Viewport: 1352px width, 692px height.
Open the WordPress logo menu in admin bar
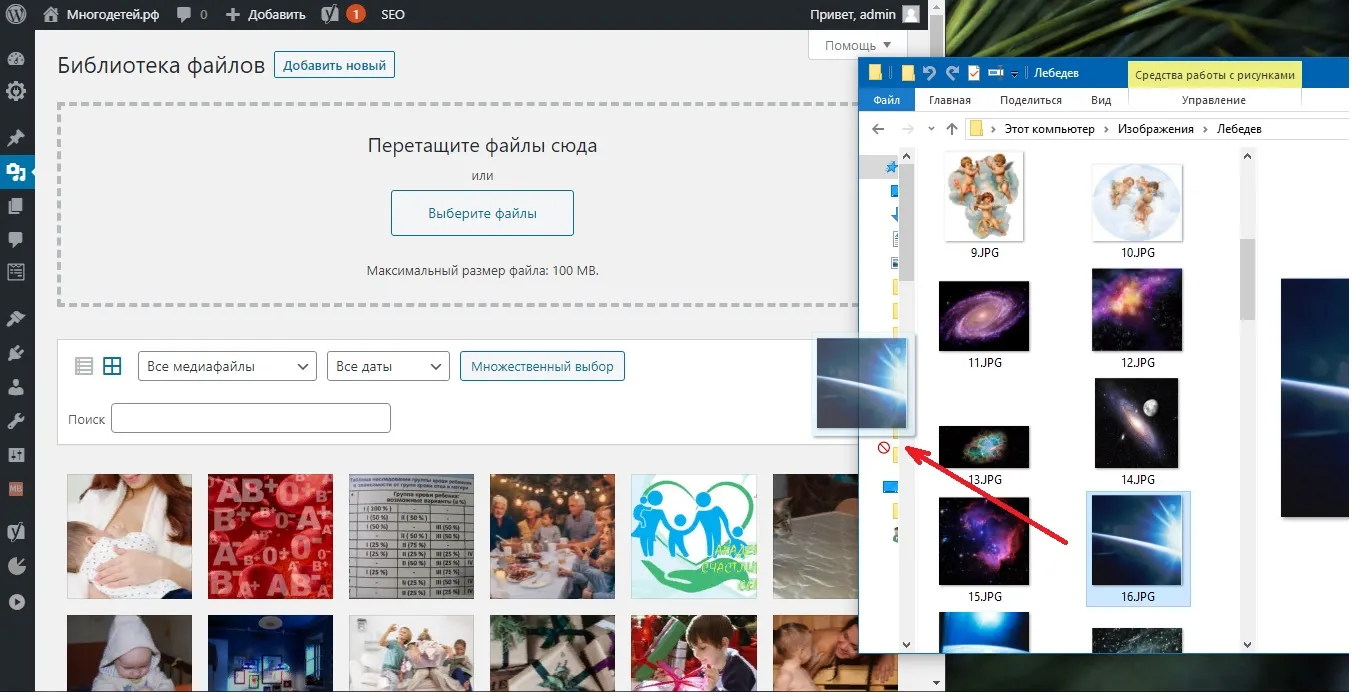pyautogui.click(x=17, y=15)
